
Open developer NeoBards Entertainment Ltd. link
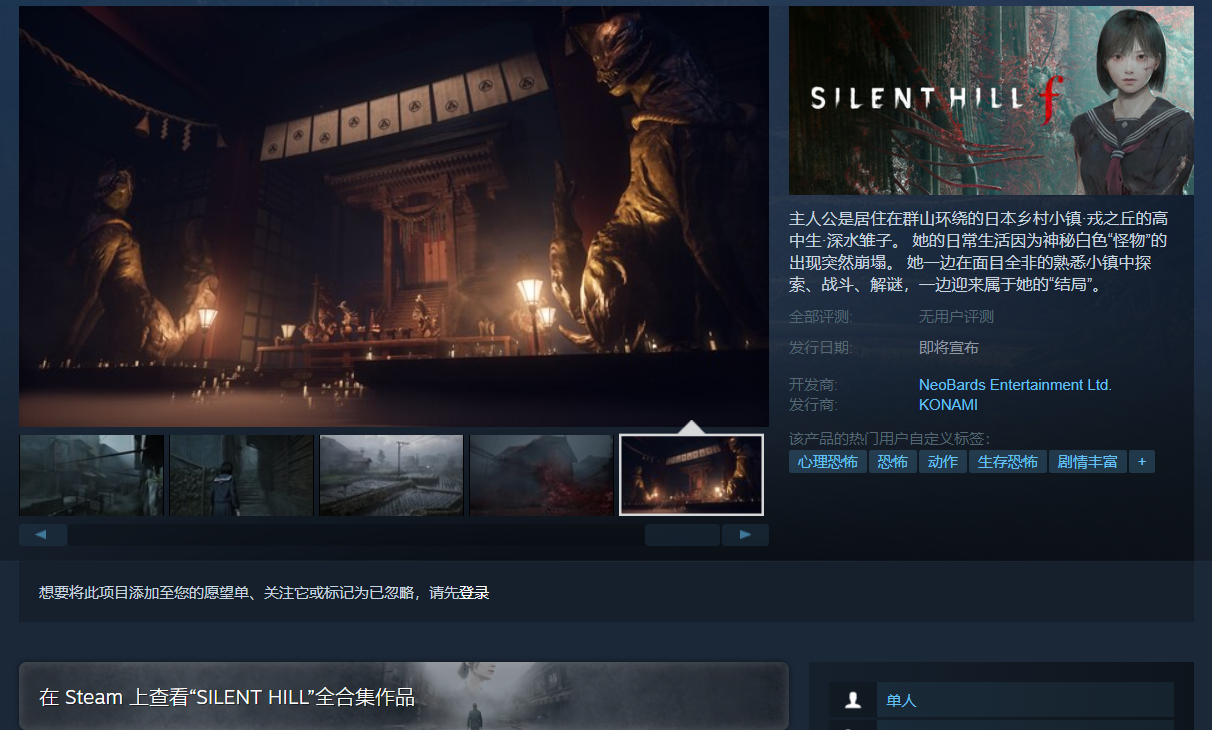click(1014, 385)
